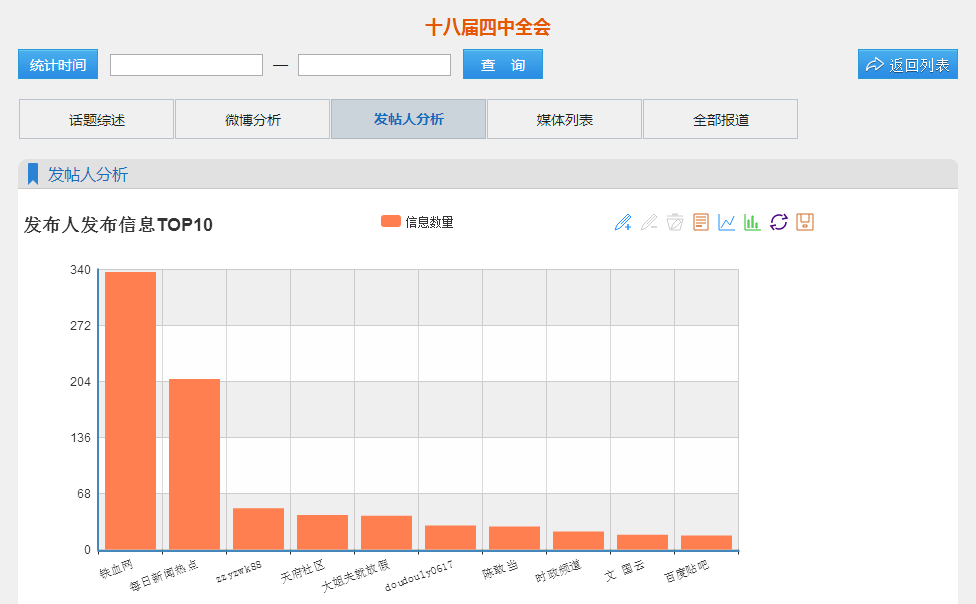This screenshot has width=976, height=604.
Task: Click the start date input field
Action: [x=186, y=65]
